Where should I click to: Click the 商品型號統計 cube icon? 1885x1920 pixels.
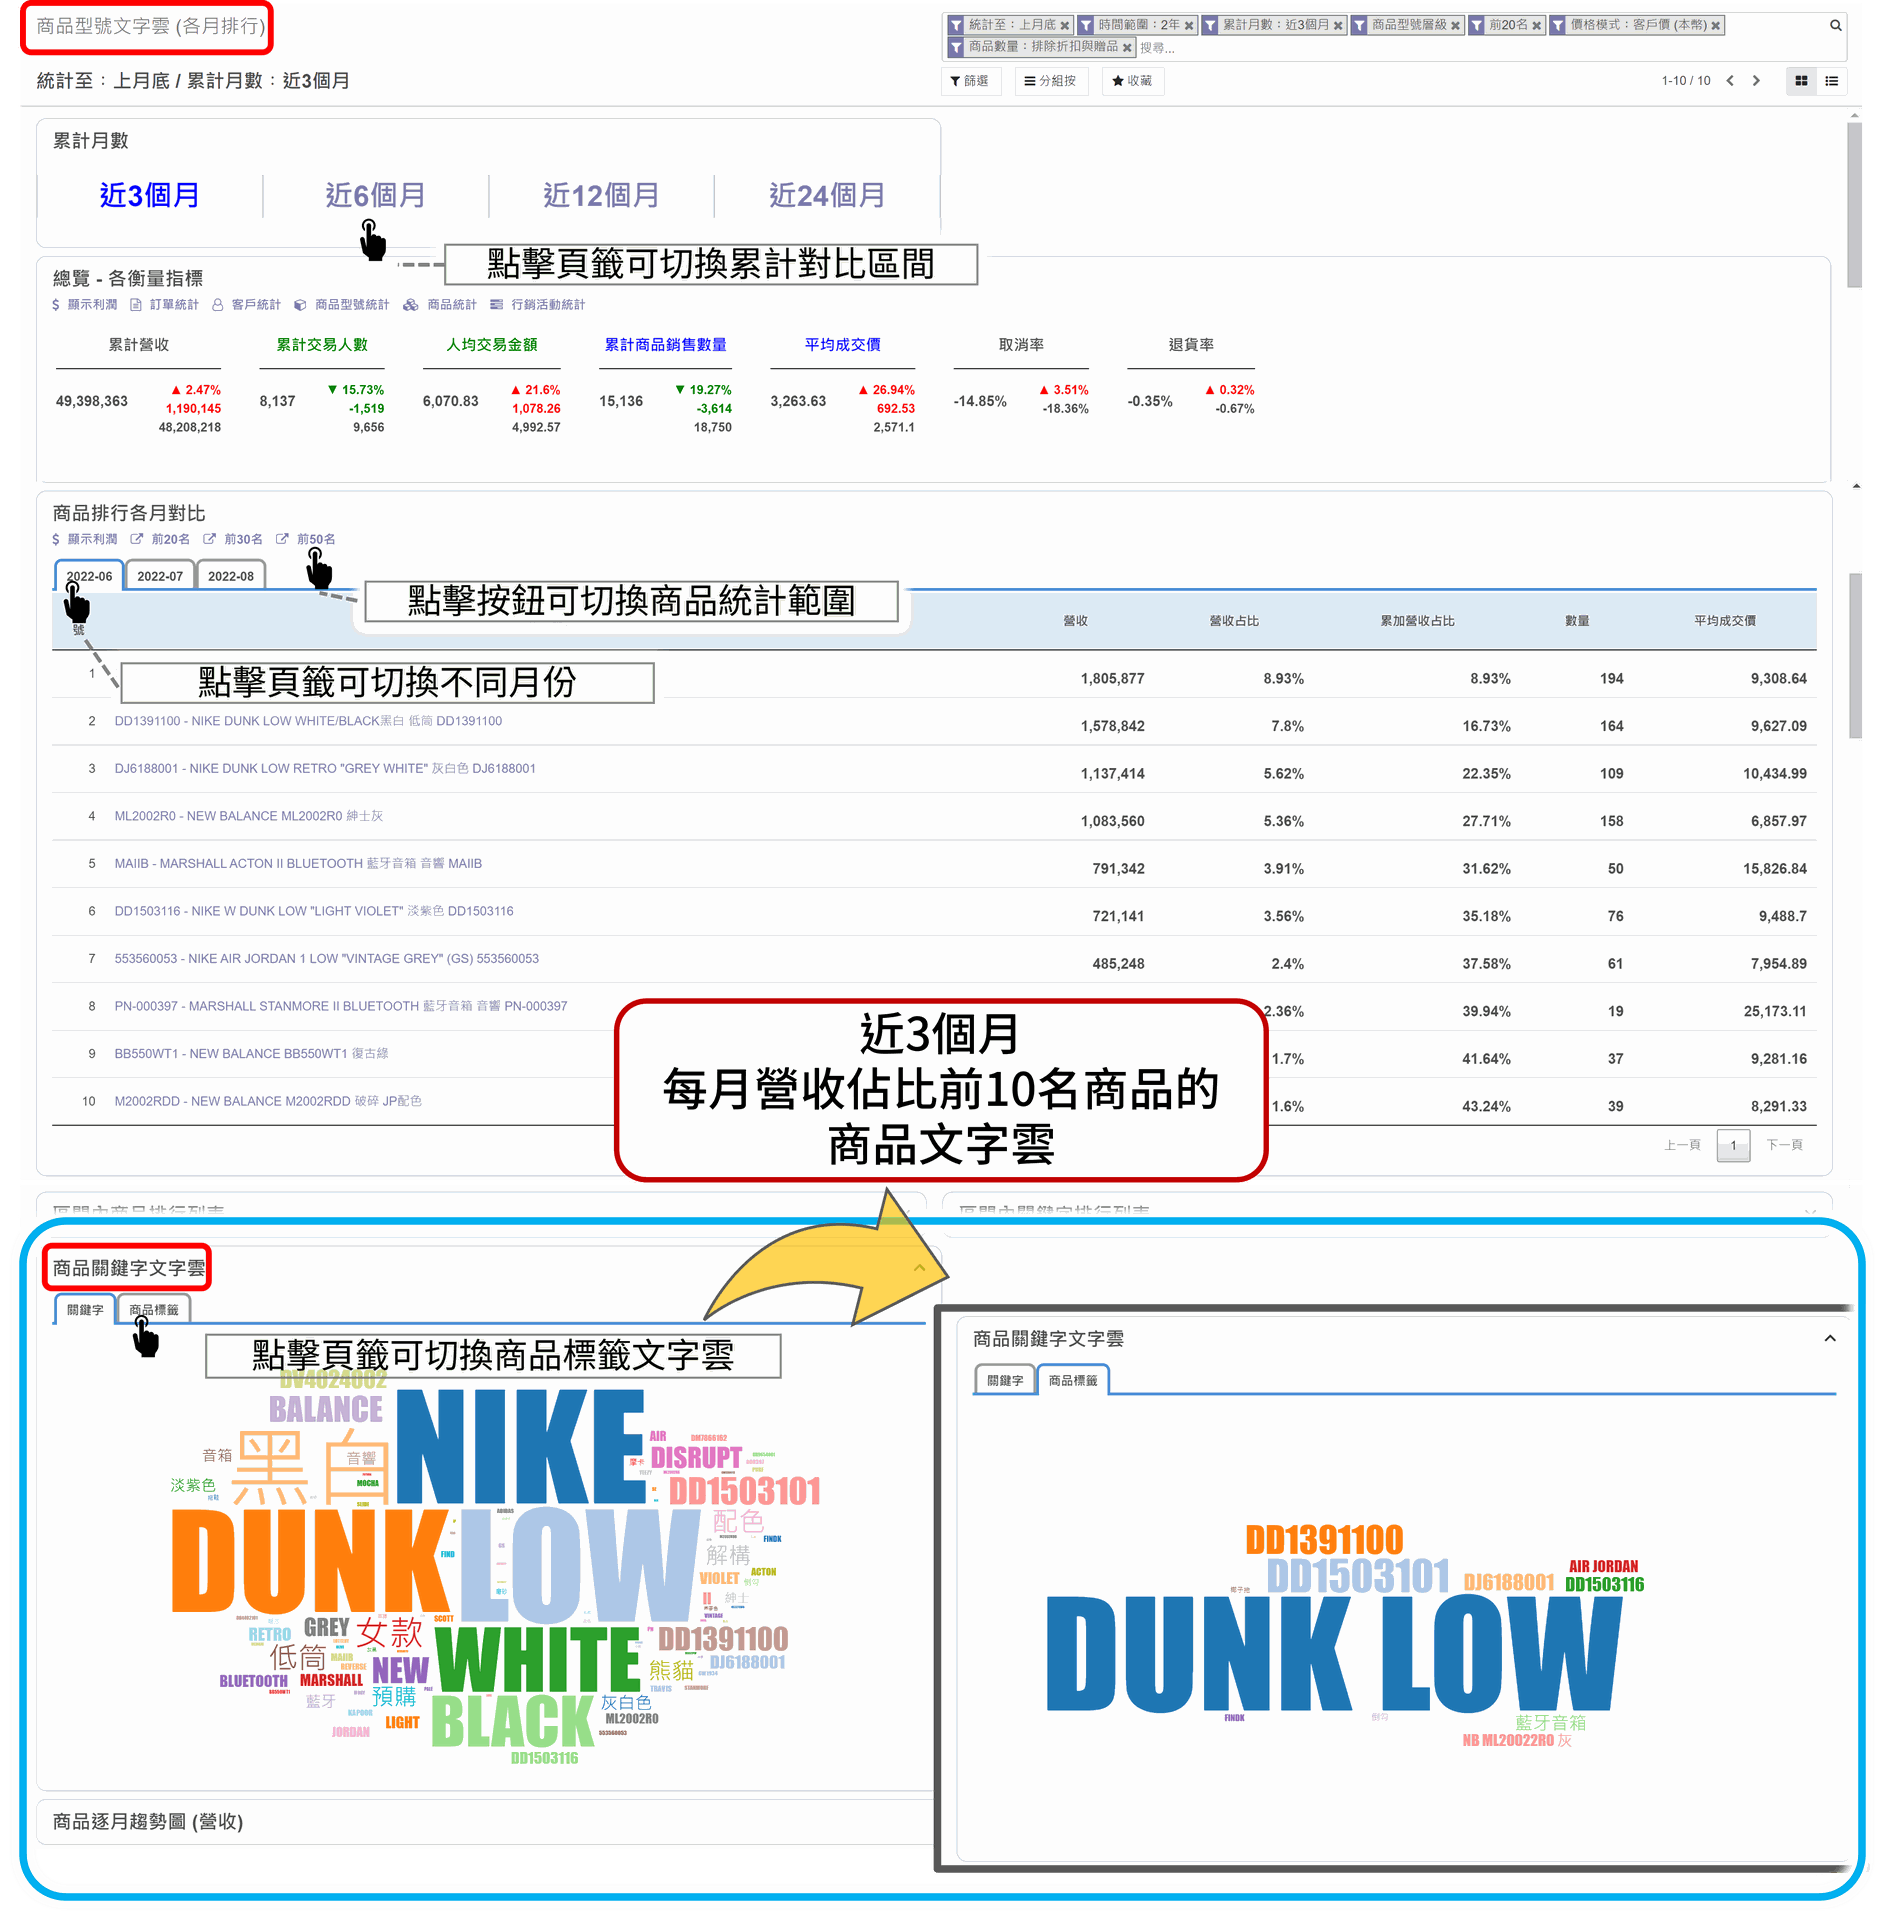(x=300, y=305)
